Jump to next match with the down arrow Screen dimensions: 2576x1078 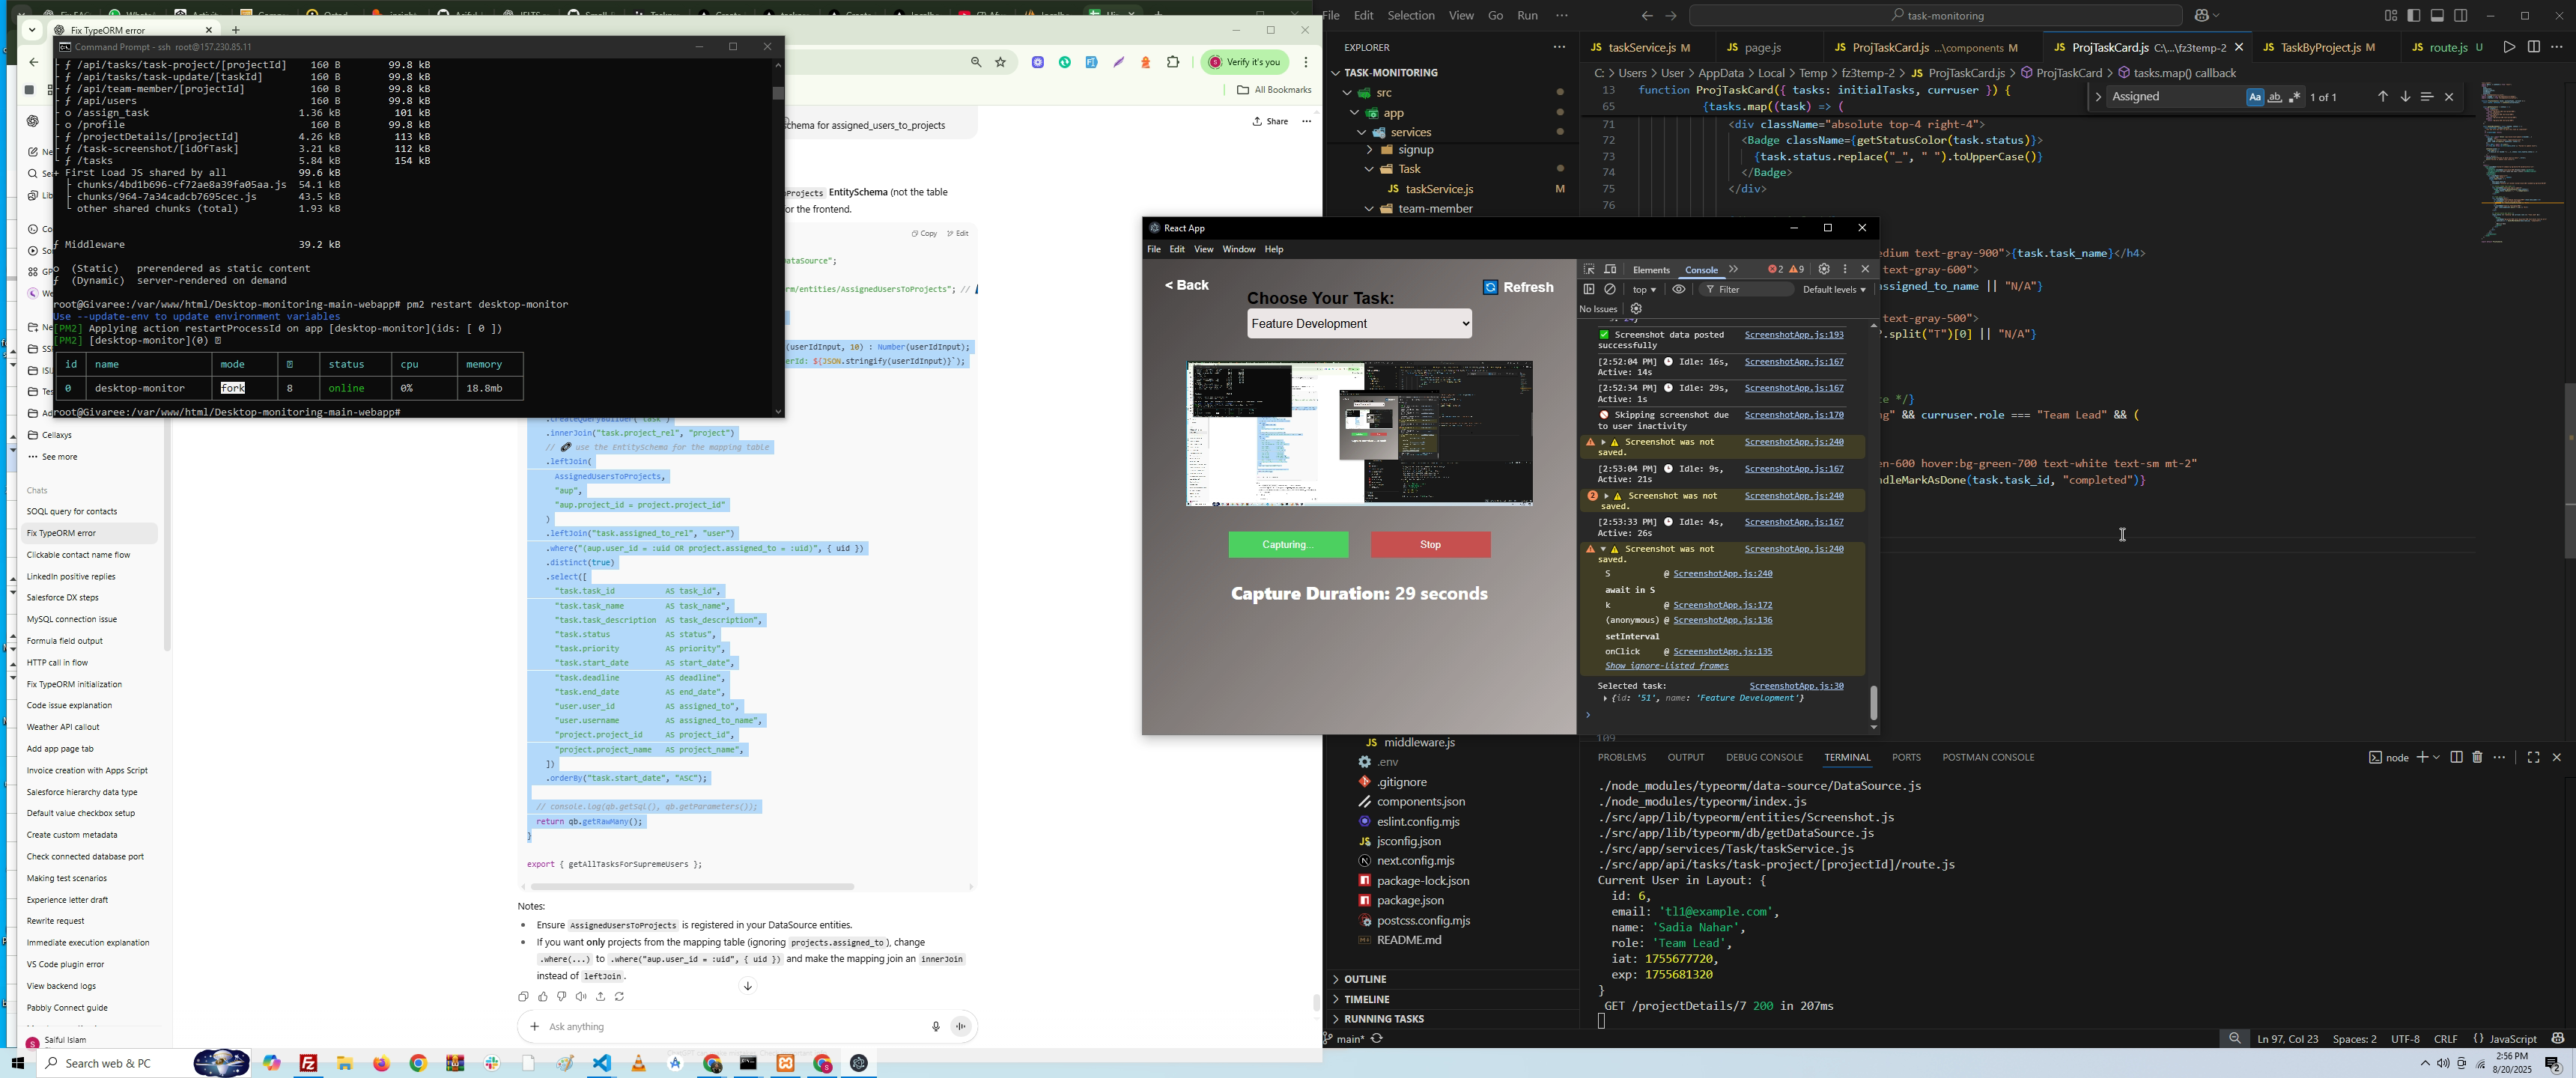pyautogui.click(x=2405, y=97)
